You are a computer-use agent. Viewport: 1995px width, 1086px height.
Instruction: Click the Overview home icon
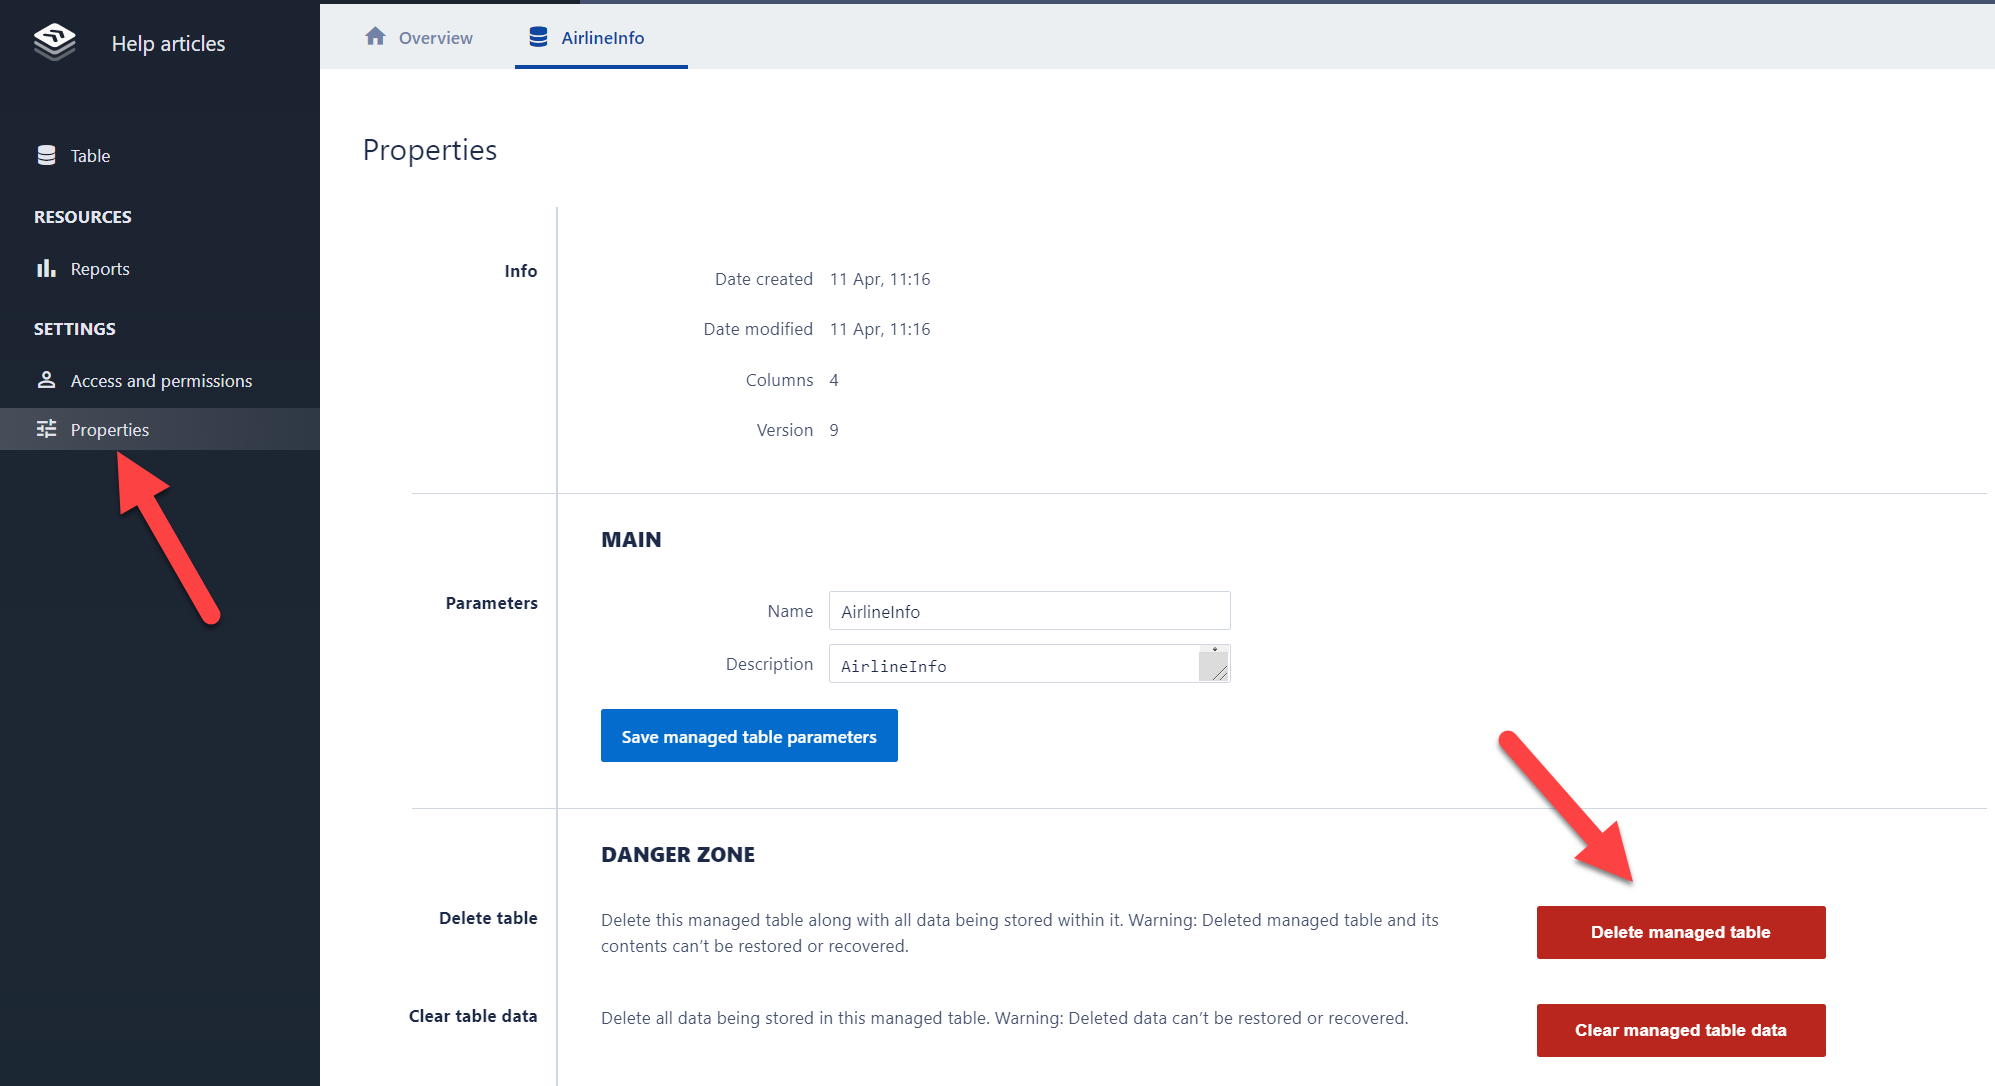(376, 37)
